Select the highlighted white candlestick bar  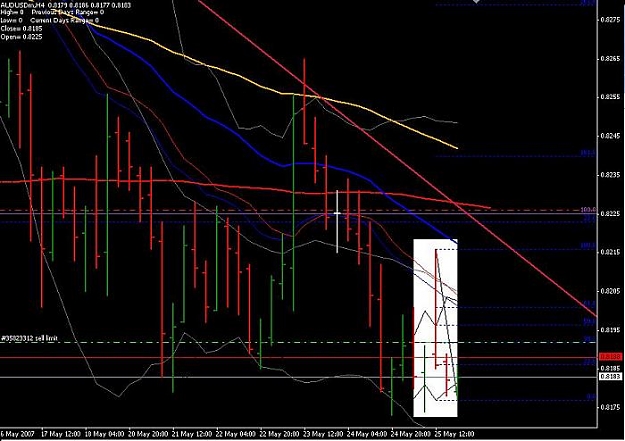coord(337,222)
